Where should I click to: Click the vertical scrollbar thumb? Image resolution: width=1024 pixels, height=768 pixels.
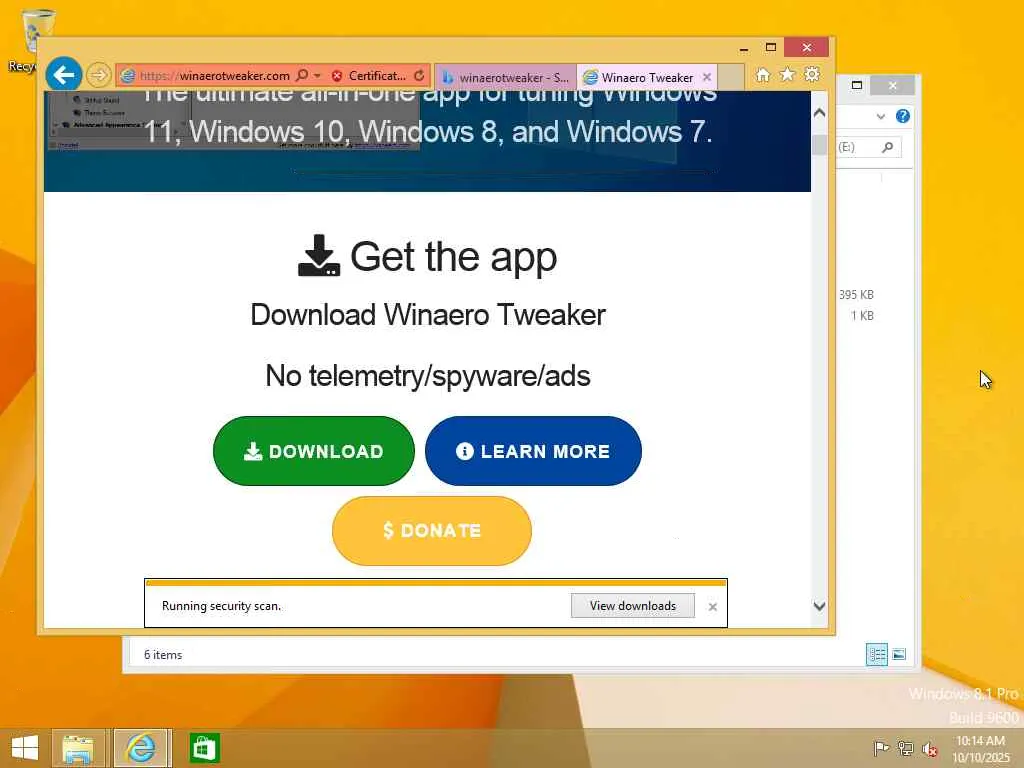[820, 144]
